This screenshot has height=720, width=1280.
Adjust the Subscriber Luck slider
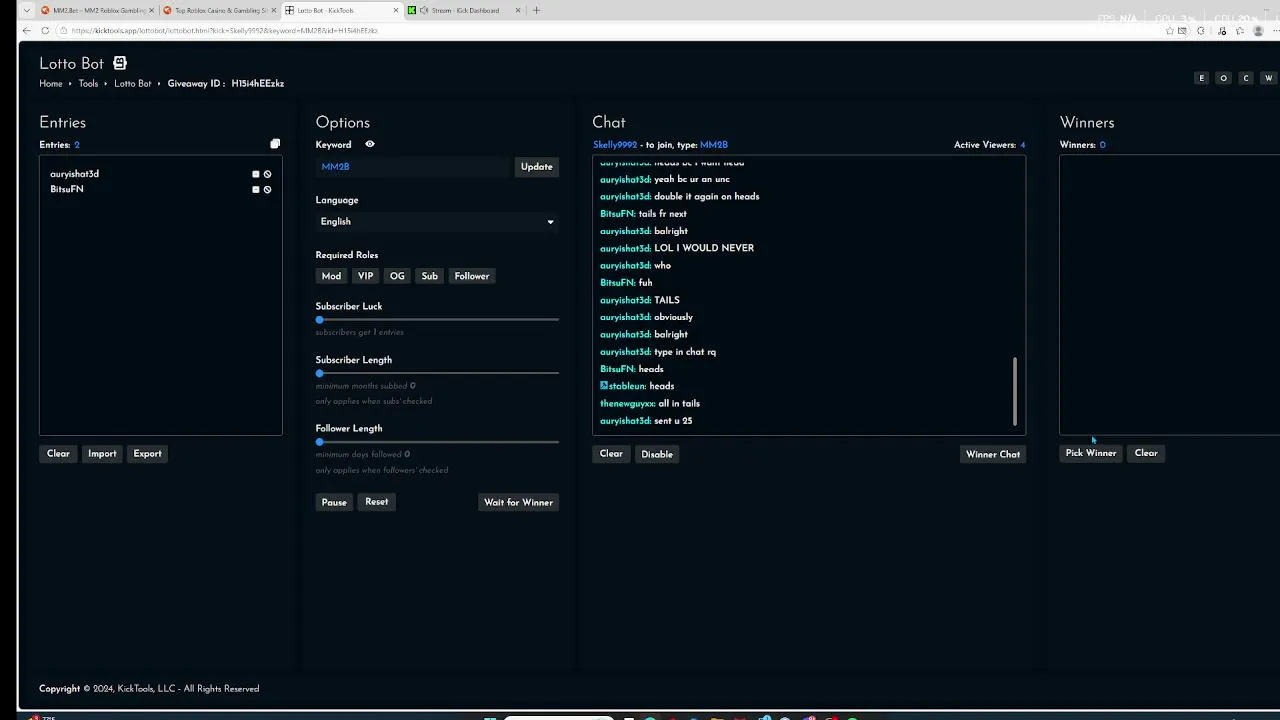point(437,319)
